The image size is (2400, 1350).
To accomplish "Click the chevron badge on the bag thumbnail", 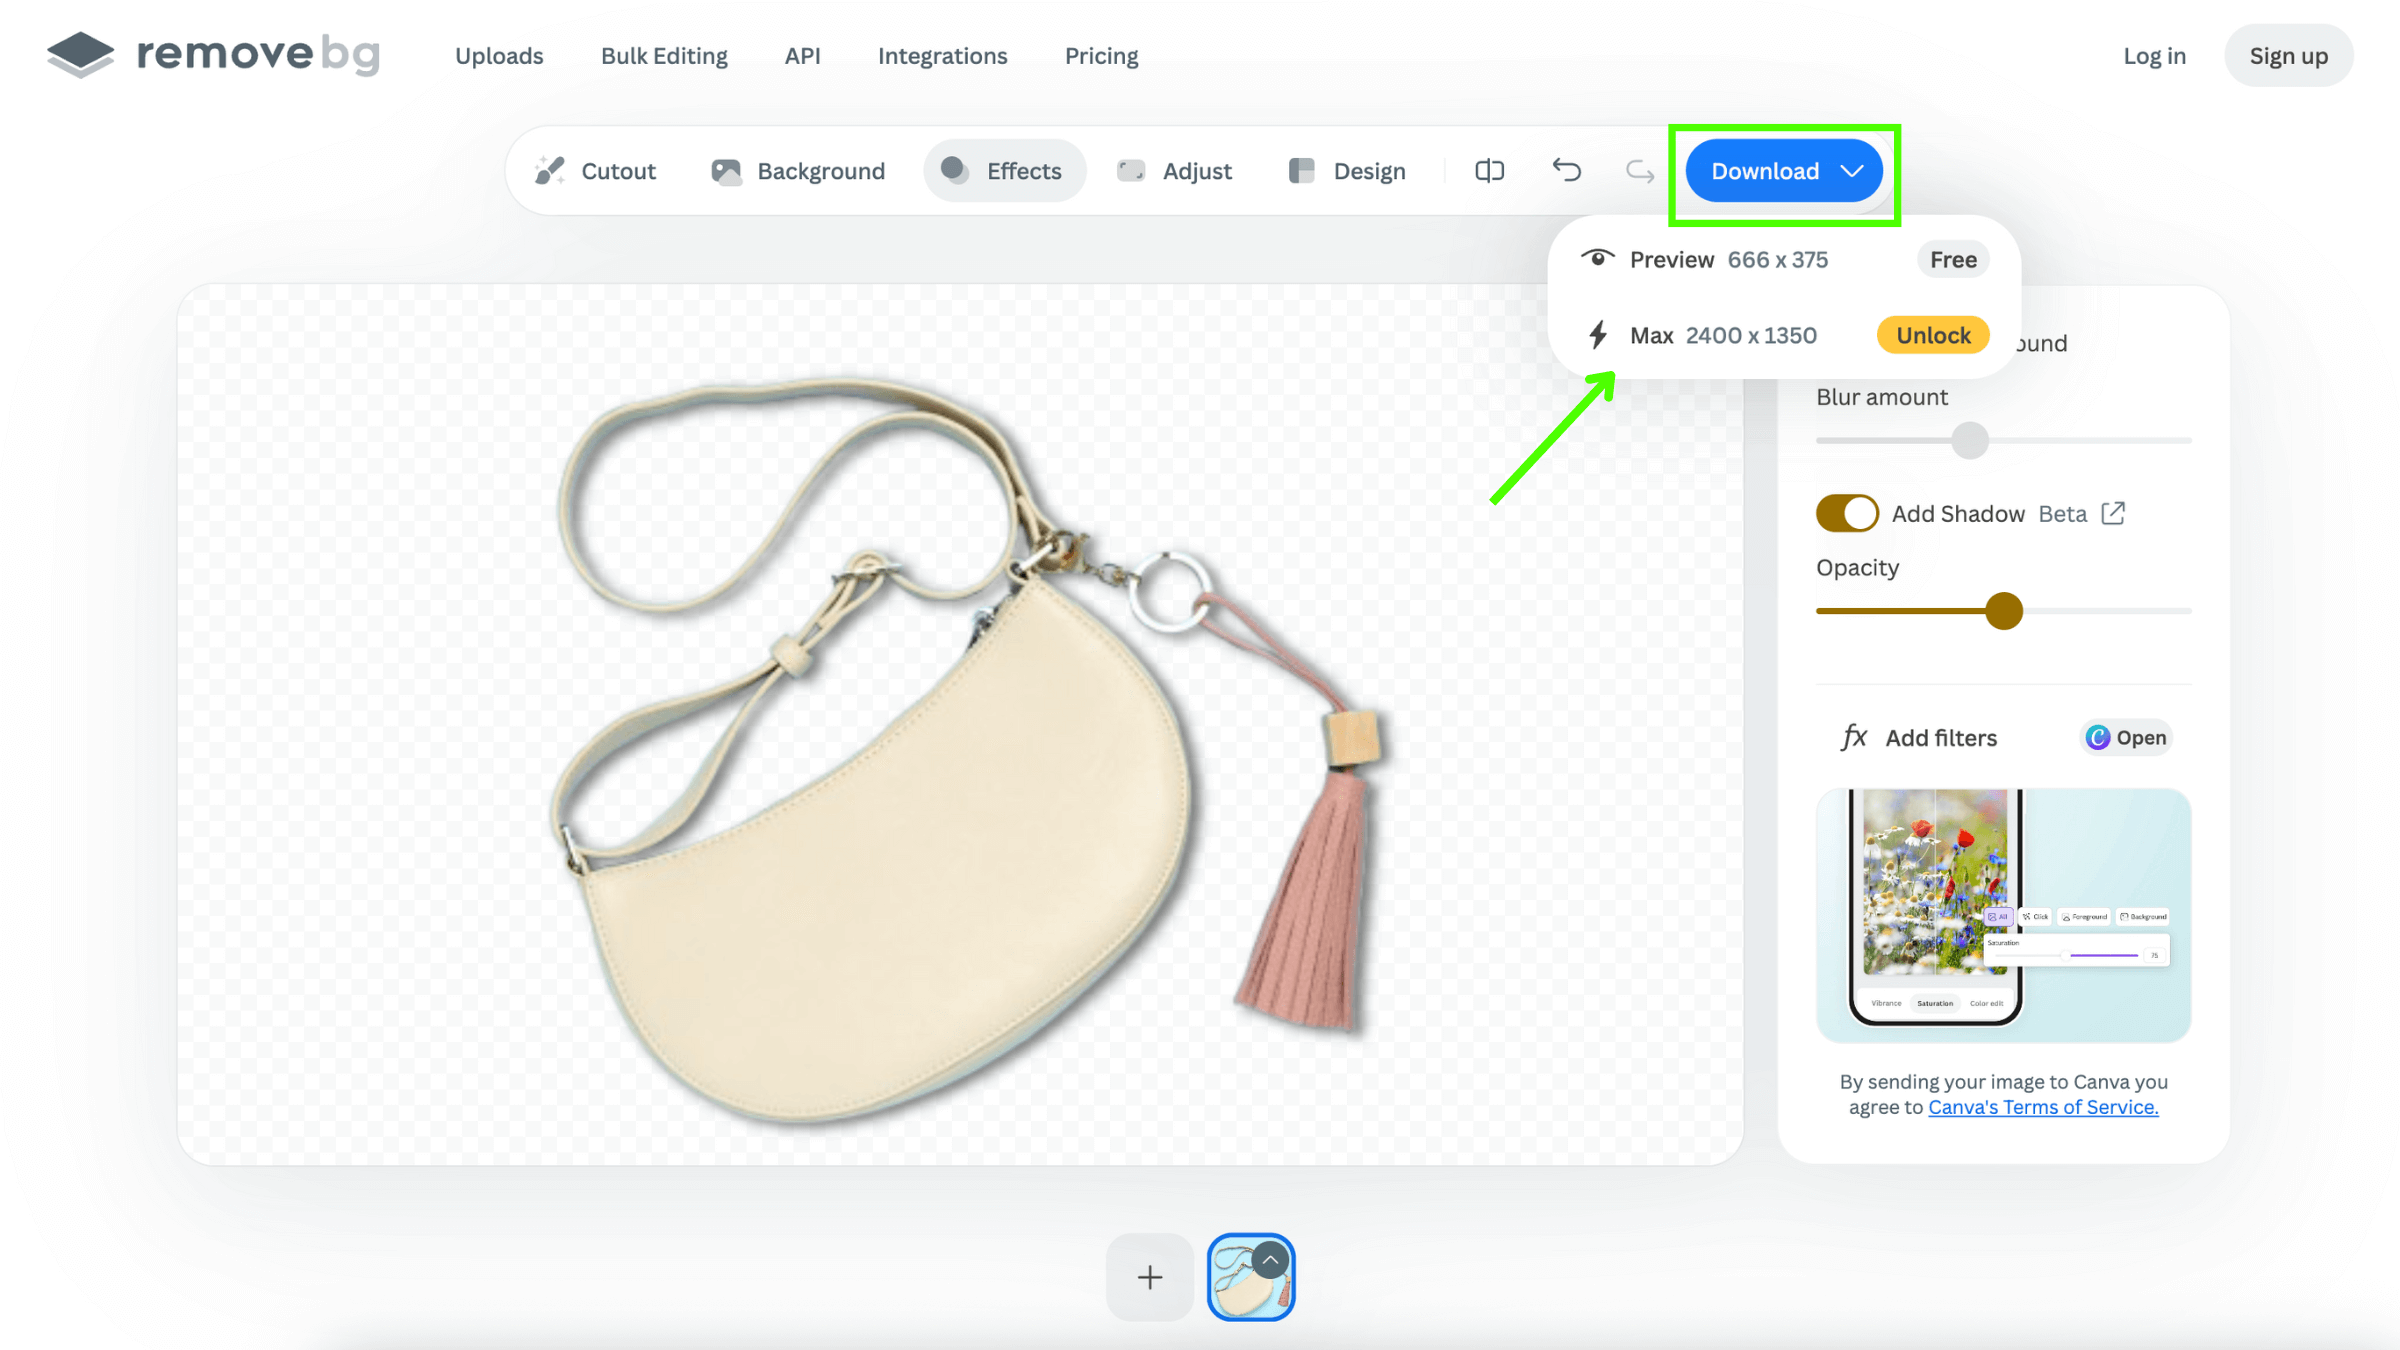I will coord(1270,1260).
